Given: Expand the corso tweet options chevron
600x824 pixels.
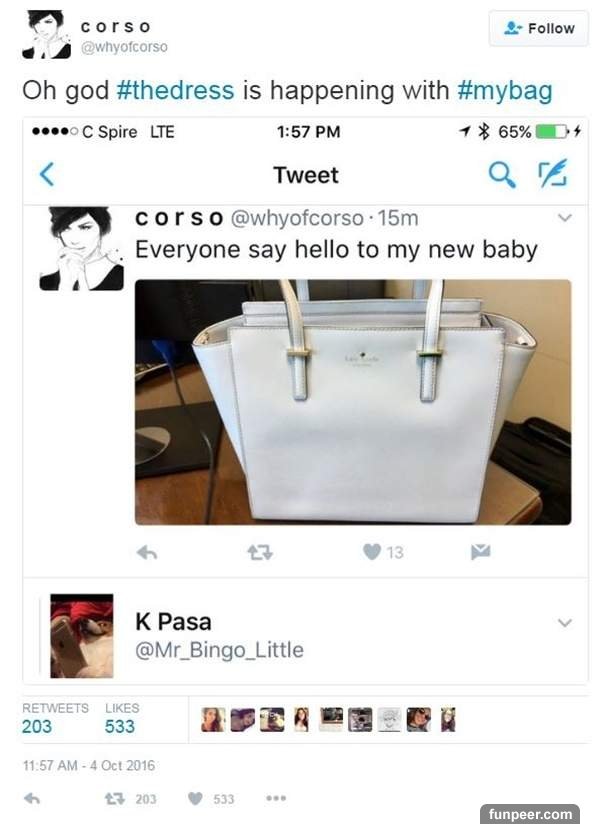Looking at the screenshot, I should [x=564, y=217].
